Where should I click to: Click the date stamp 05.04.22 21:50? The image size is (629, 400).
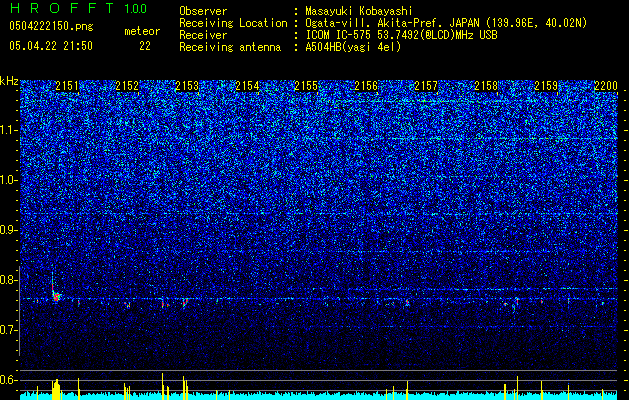(51, 46)
